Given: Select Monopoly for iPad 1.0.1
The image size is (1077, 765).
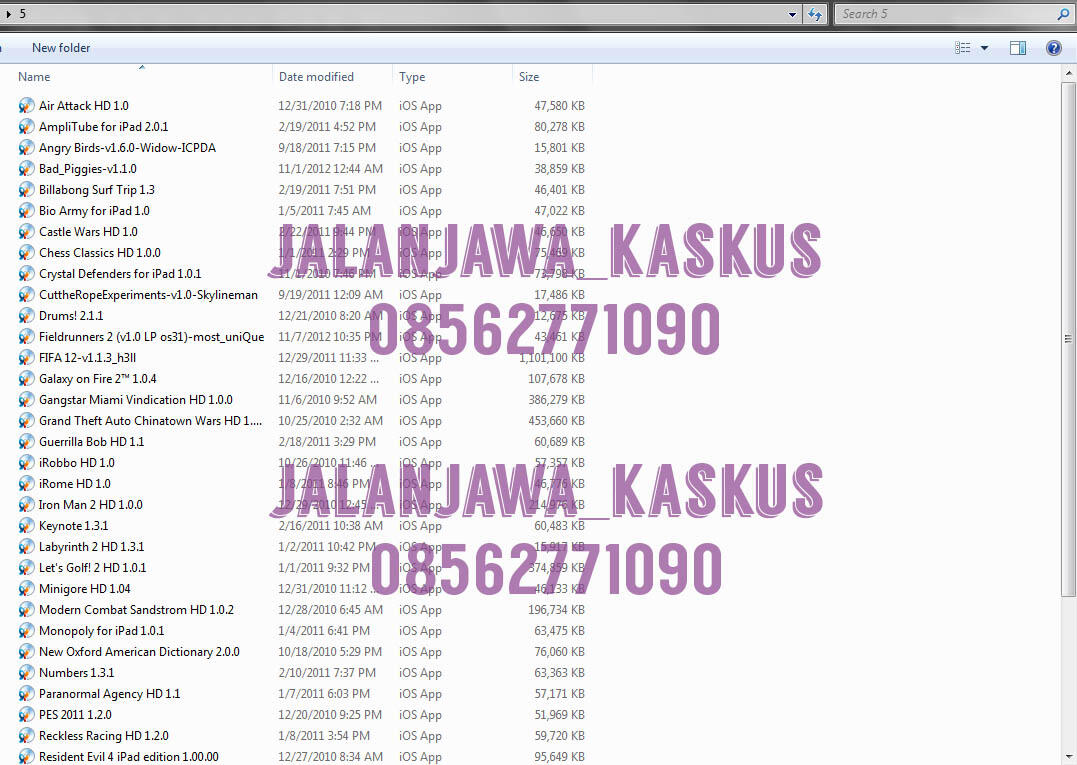Looking at the screenshot, I should click(102, 631).
